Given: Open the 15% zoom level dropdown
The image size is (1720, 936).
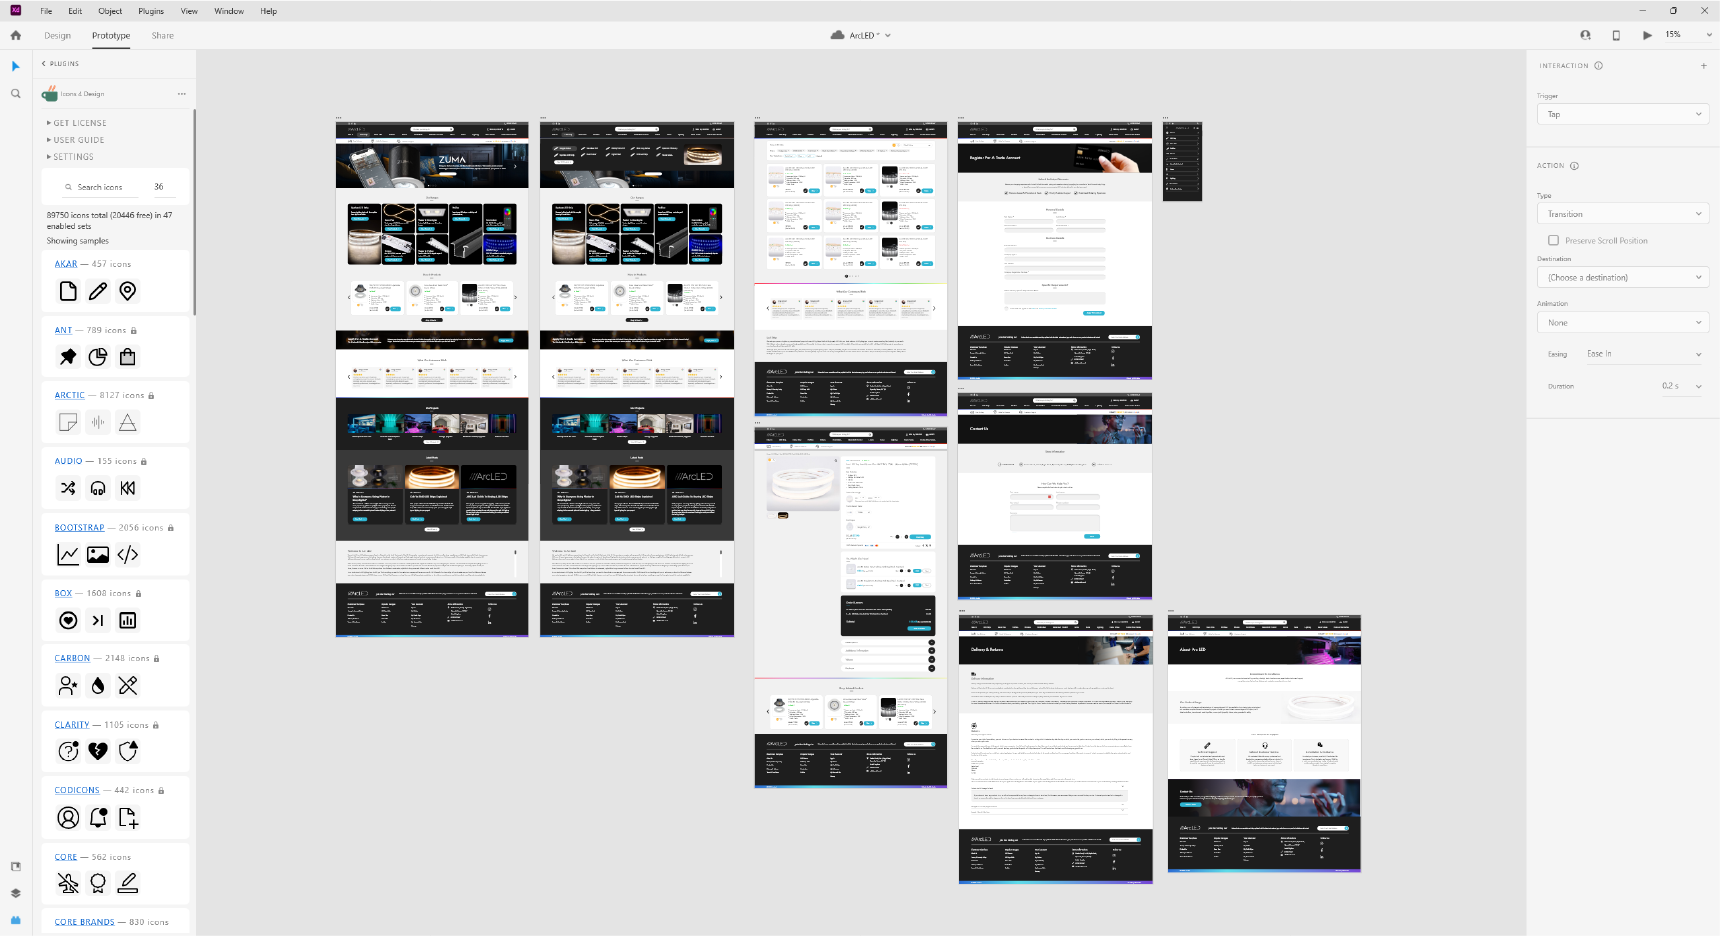Looking at the screenshot, I should coord(1688,35).
